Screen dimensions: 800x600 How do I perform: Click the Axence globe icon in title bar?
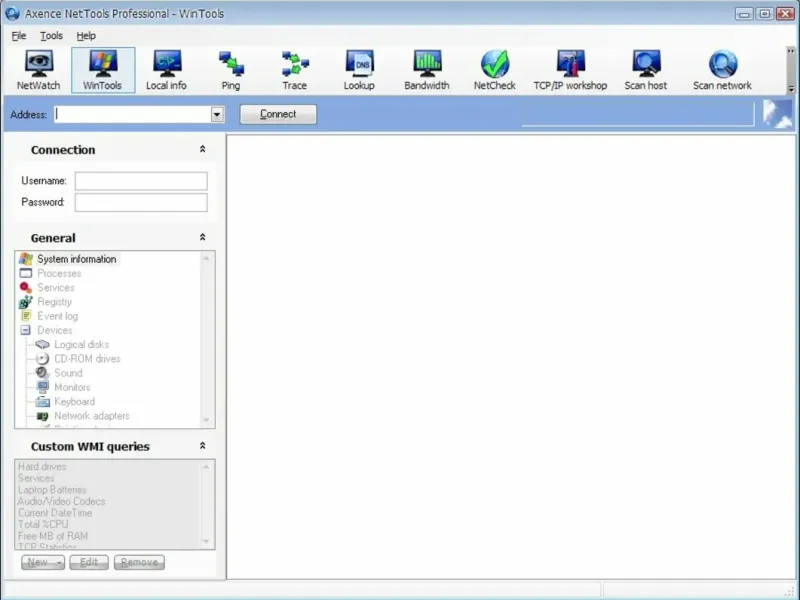[13, 13]
